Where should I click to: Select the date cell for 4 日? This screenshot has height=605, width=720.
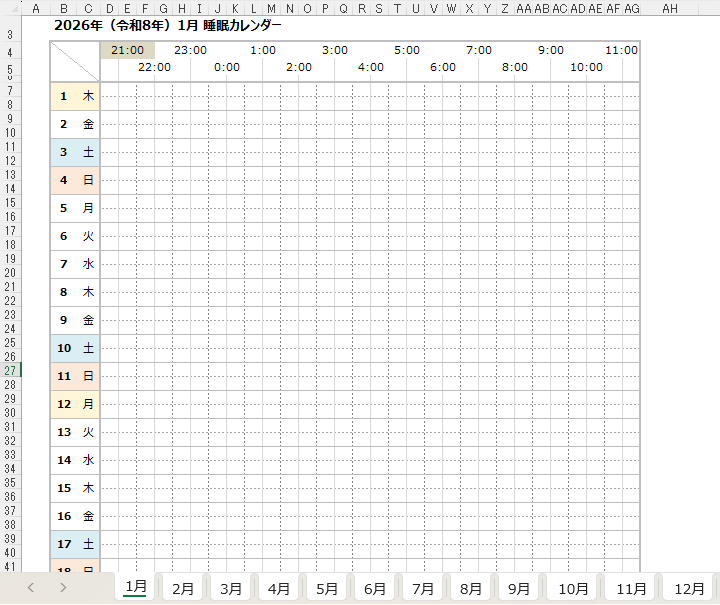point(75,181)
